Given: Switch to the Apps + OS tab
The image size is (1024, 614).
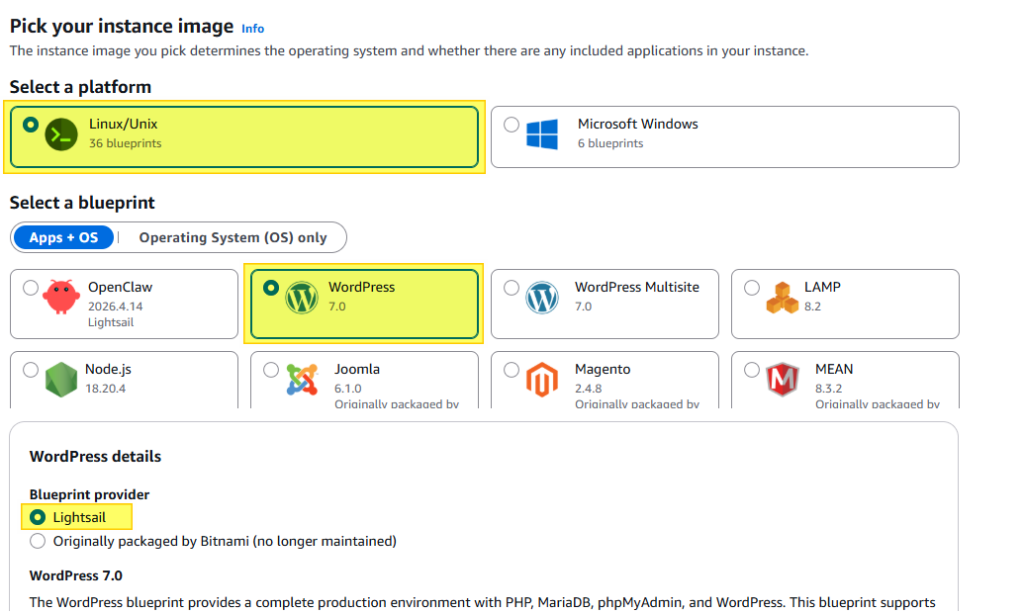Looking at the screenshot, I should click(63, 237).
